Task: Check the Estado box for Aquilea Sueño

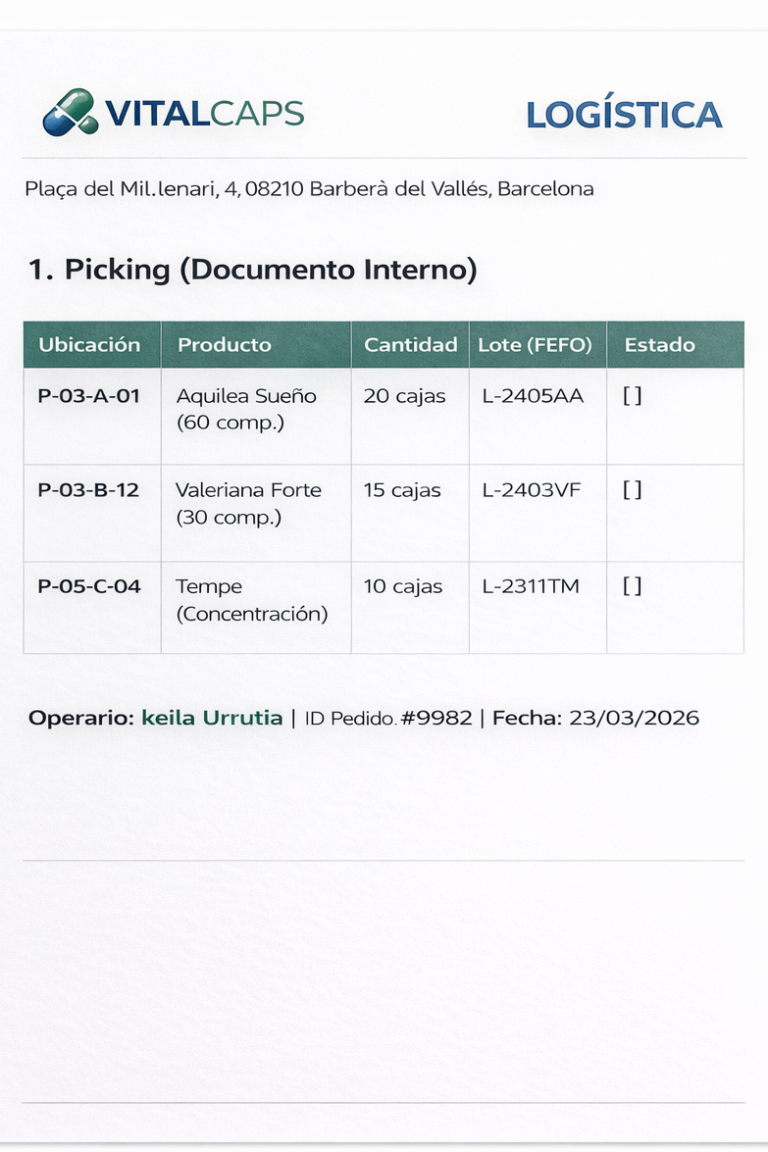Action: click(x=632, y=396)
